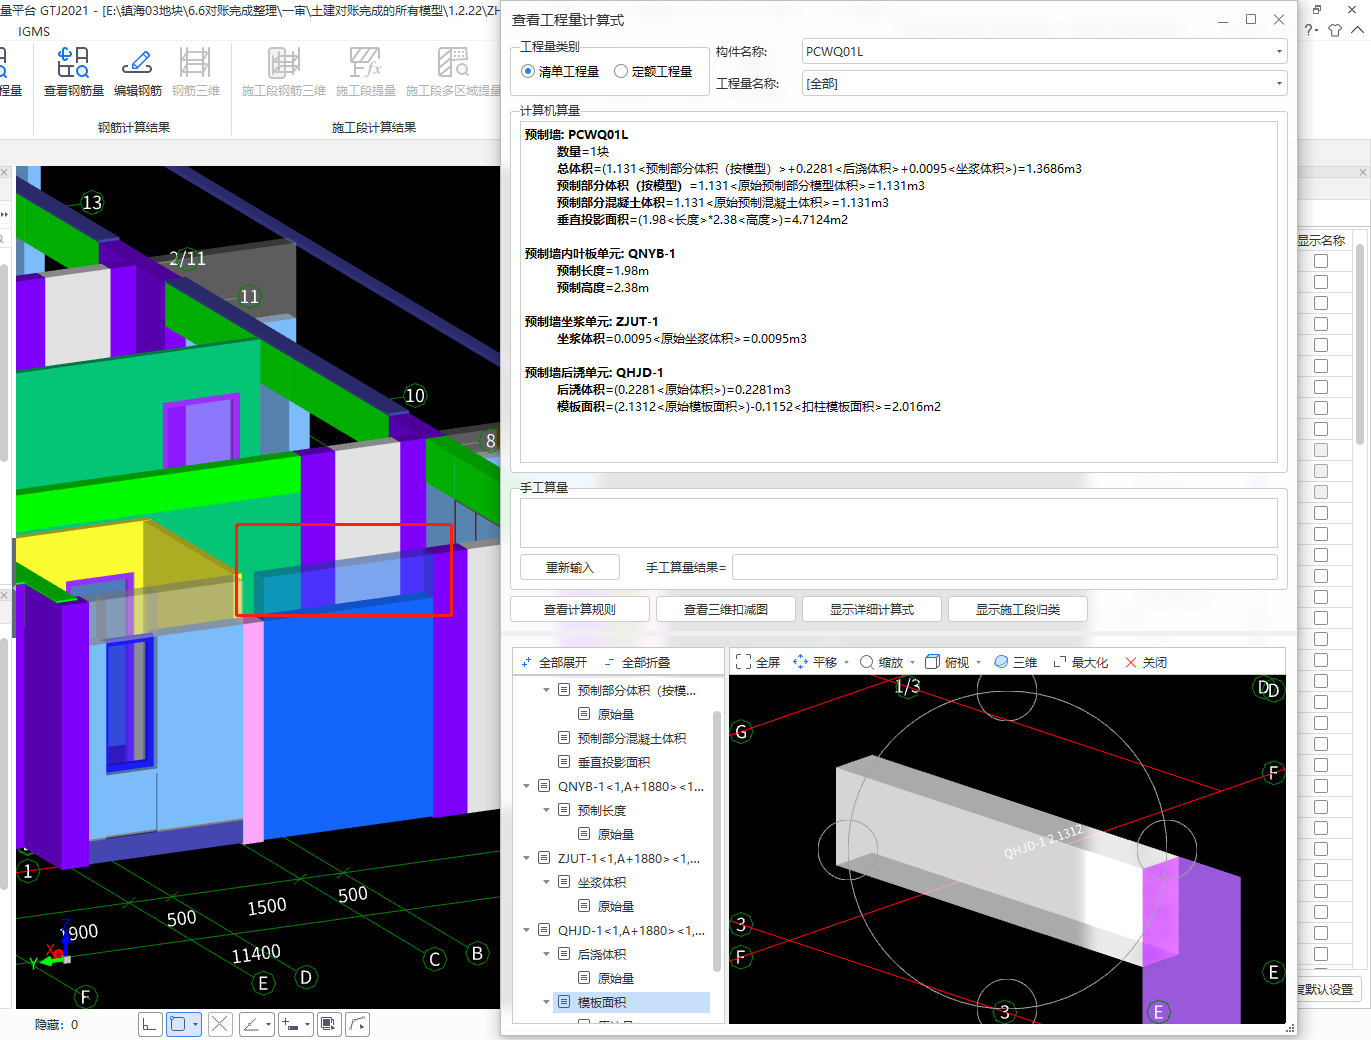
Task: Select 垂直投影面积 tree item
Action: pyautogui.click(x=613, y=762)
